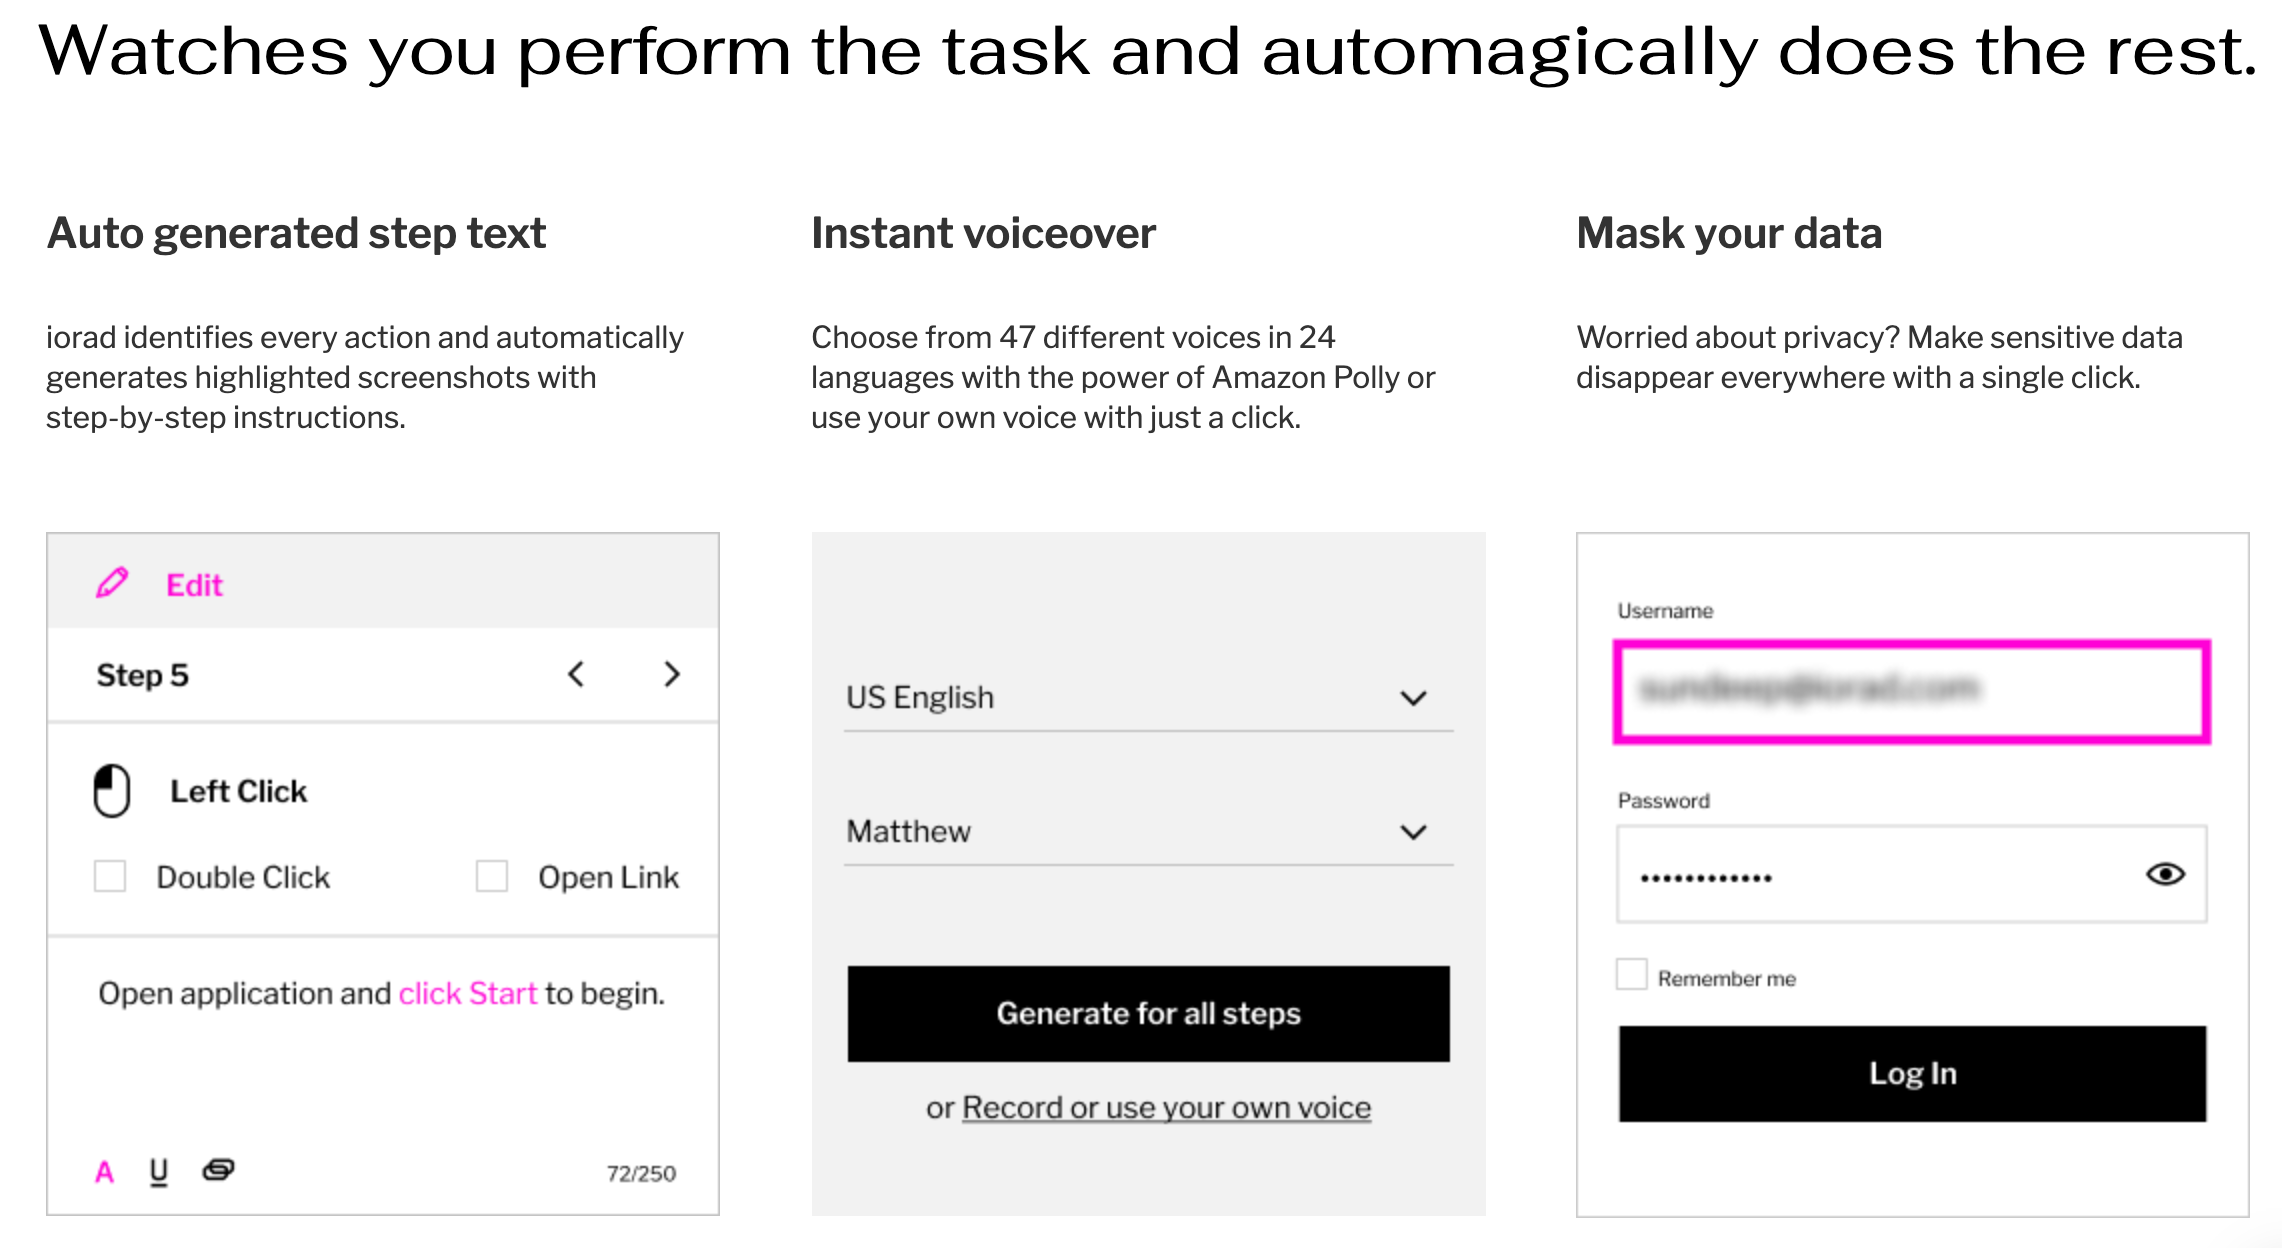Click the Log In button
Viewport: 2282px width, 1248px height.
(1912, 1073)
